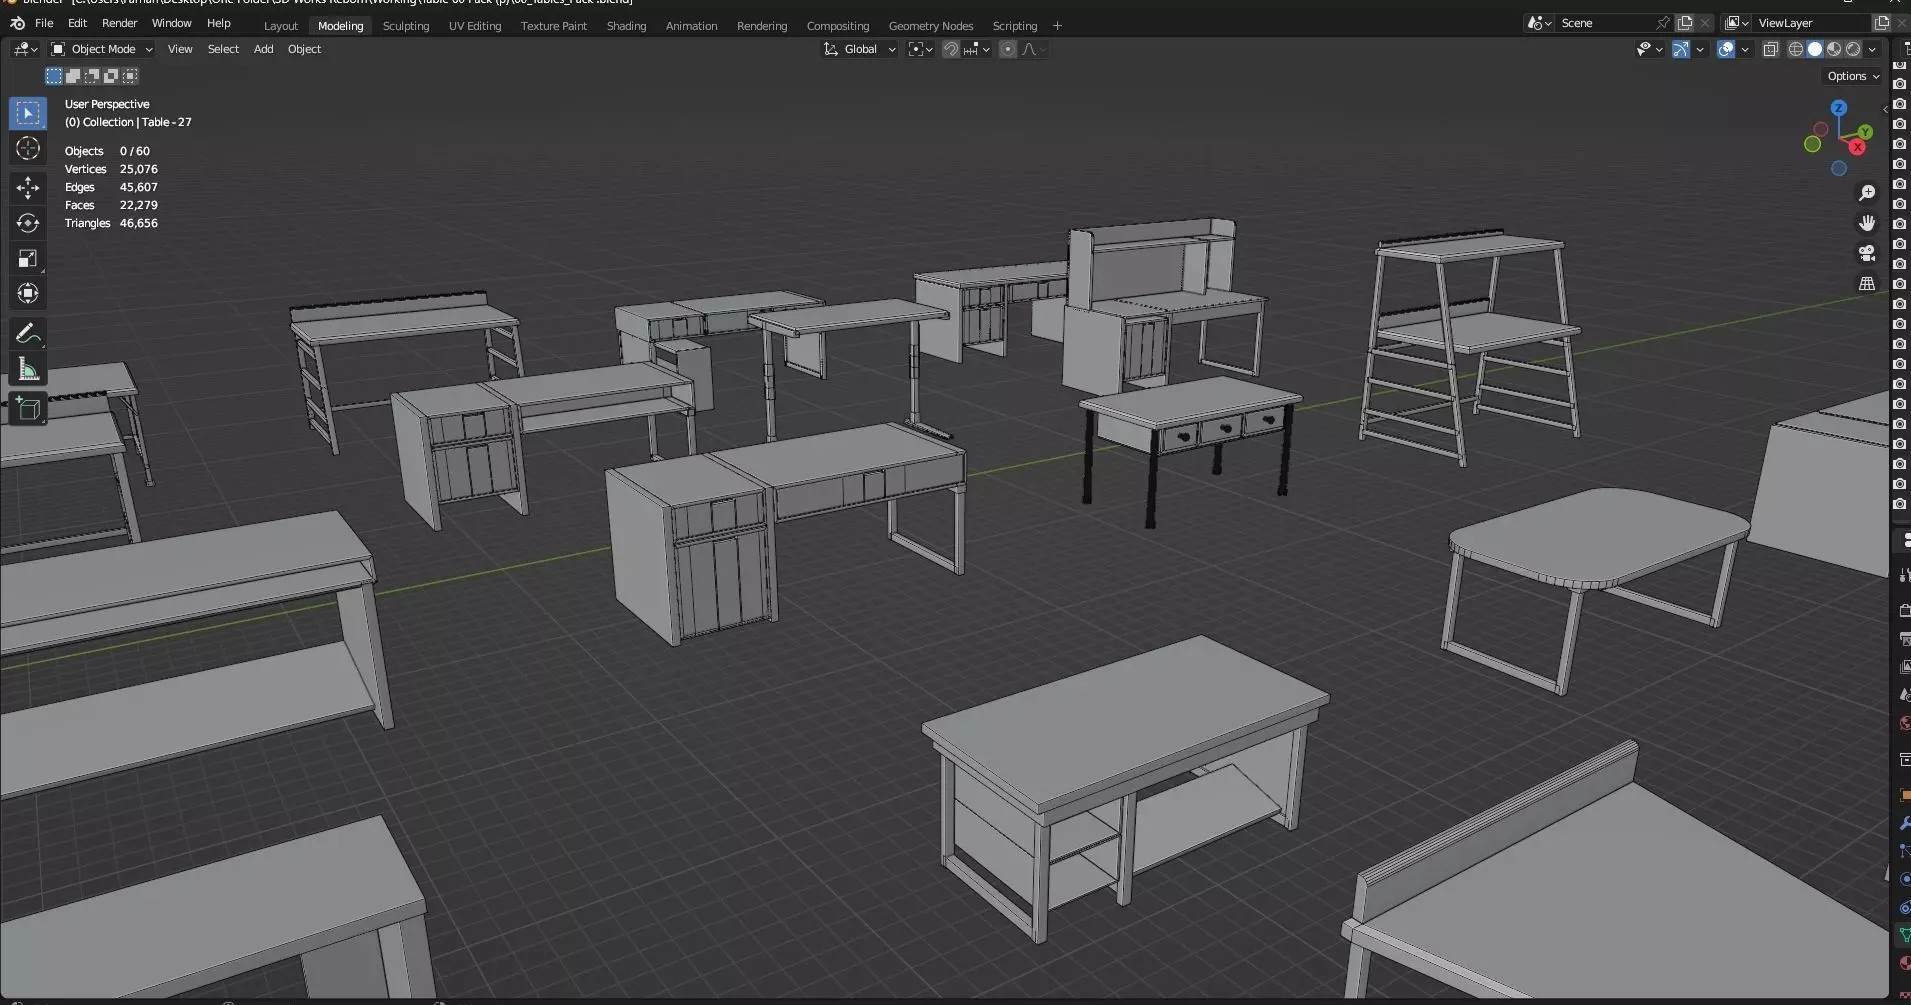Open the viewport shading options dropdown
The height and width of the screenshot is (1005, 1911).
click(1872, 49)
